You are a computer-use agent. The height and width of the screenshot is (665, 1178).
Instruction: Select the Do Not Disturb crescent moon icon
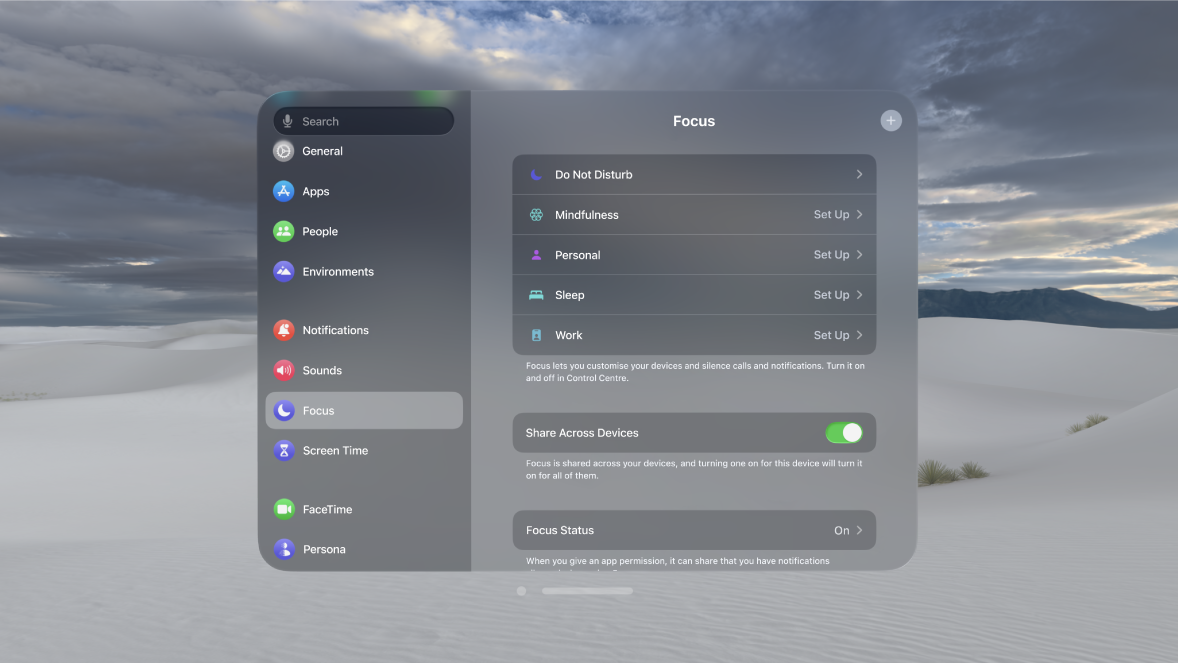[536, 174]
